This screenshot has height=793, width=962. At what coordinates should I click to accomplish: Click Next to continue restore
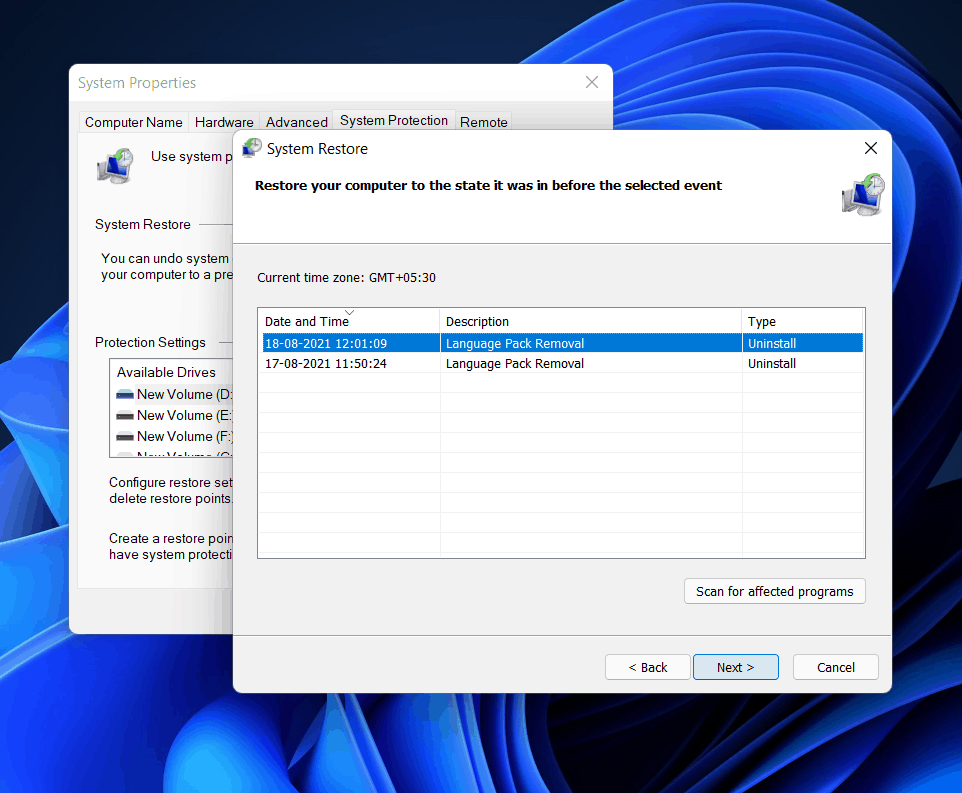point(736,667)
